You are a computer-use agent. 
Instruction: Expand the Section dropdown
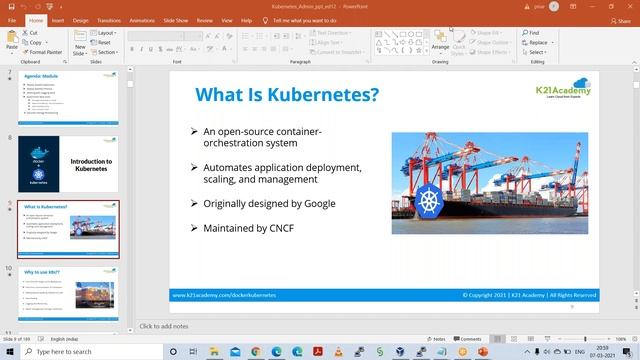(x=104, y=52)
